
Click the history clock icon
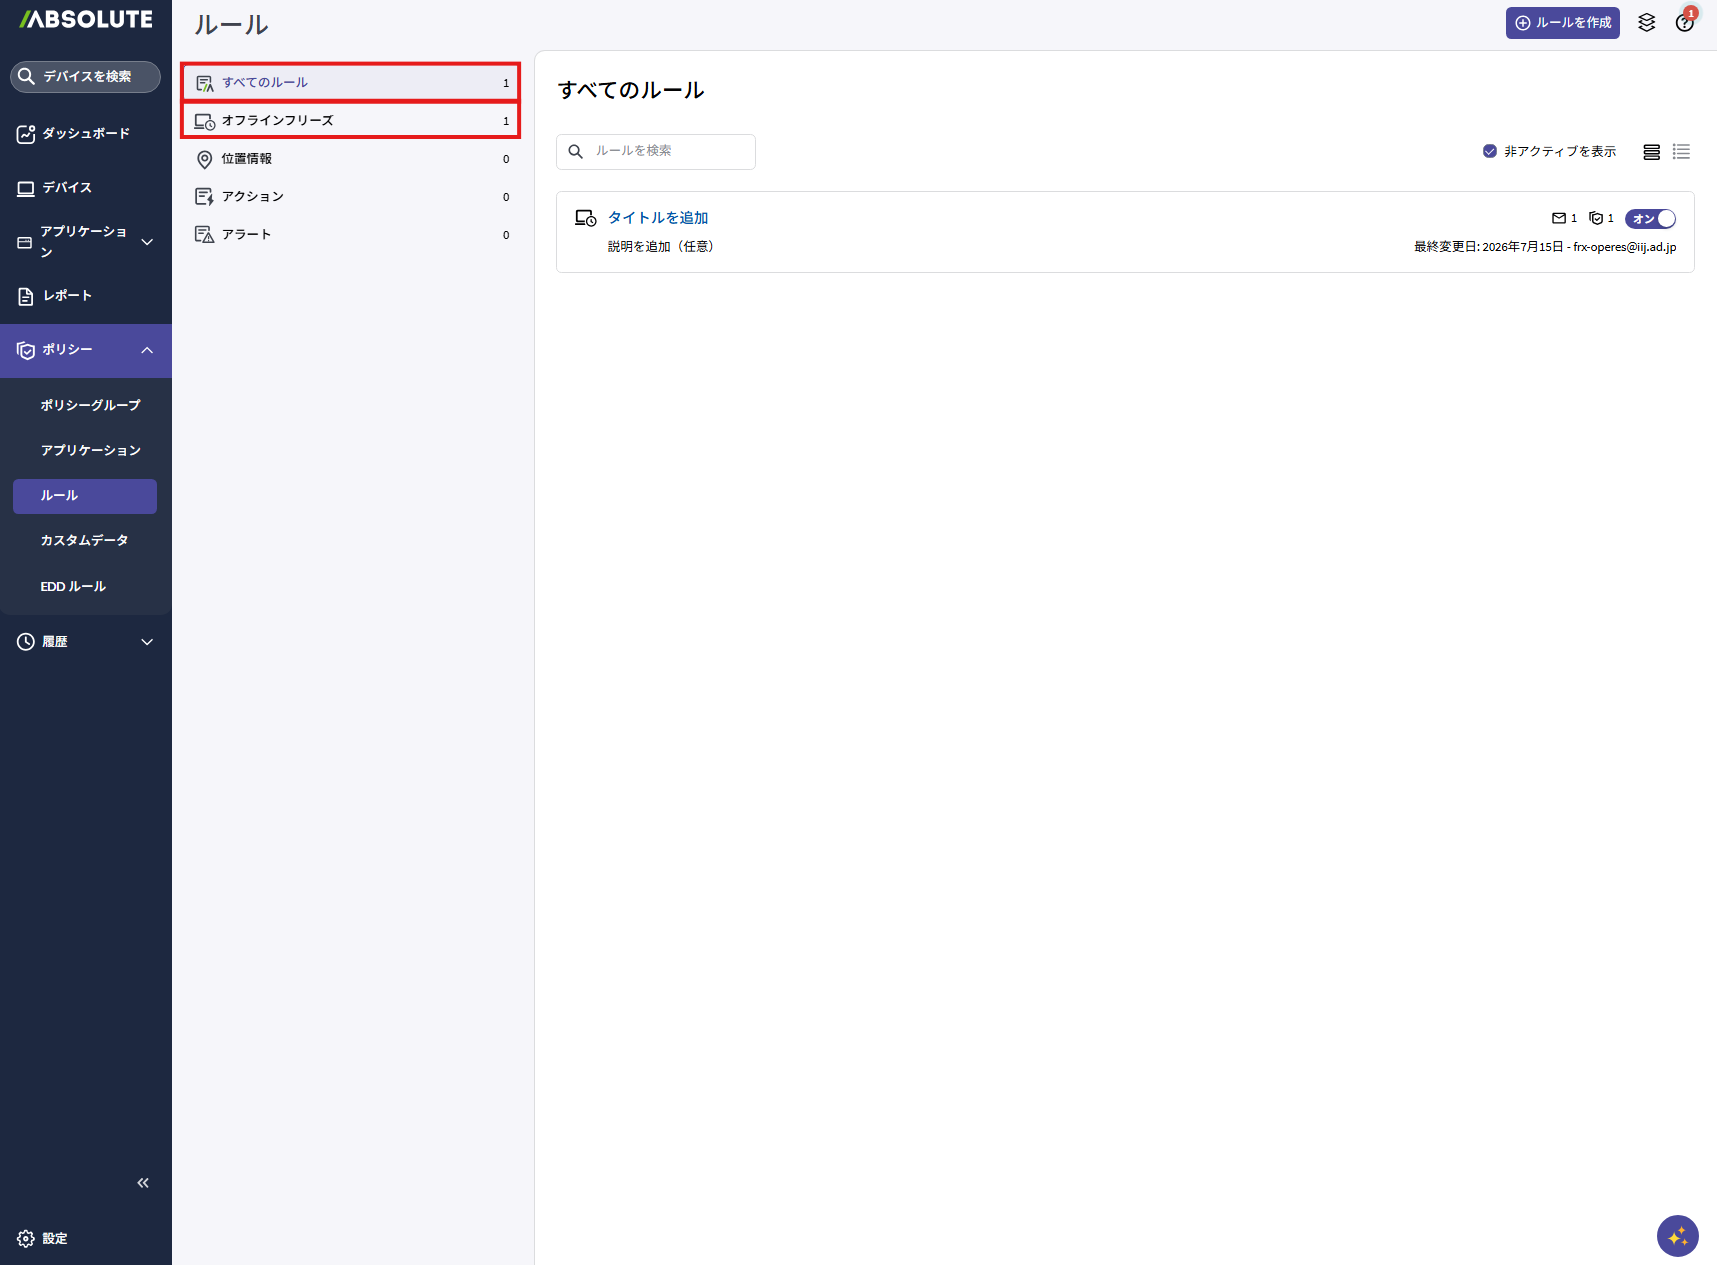[26, 642]
